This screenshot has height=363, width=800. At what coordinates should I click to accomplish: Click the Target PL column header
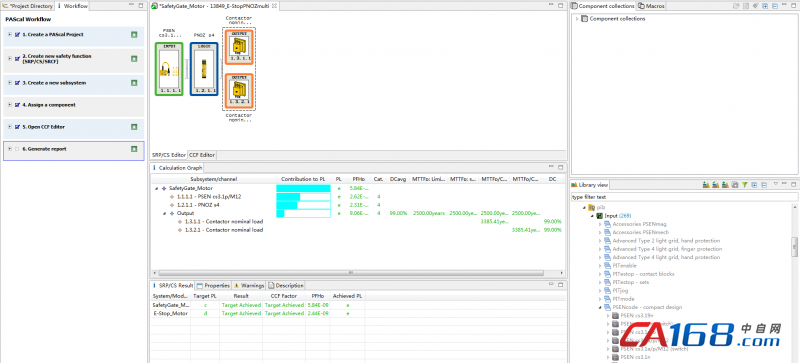[205, 296]
